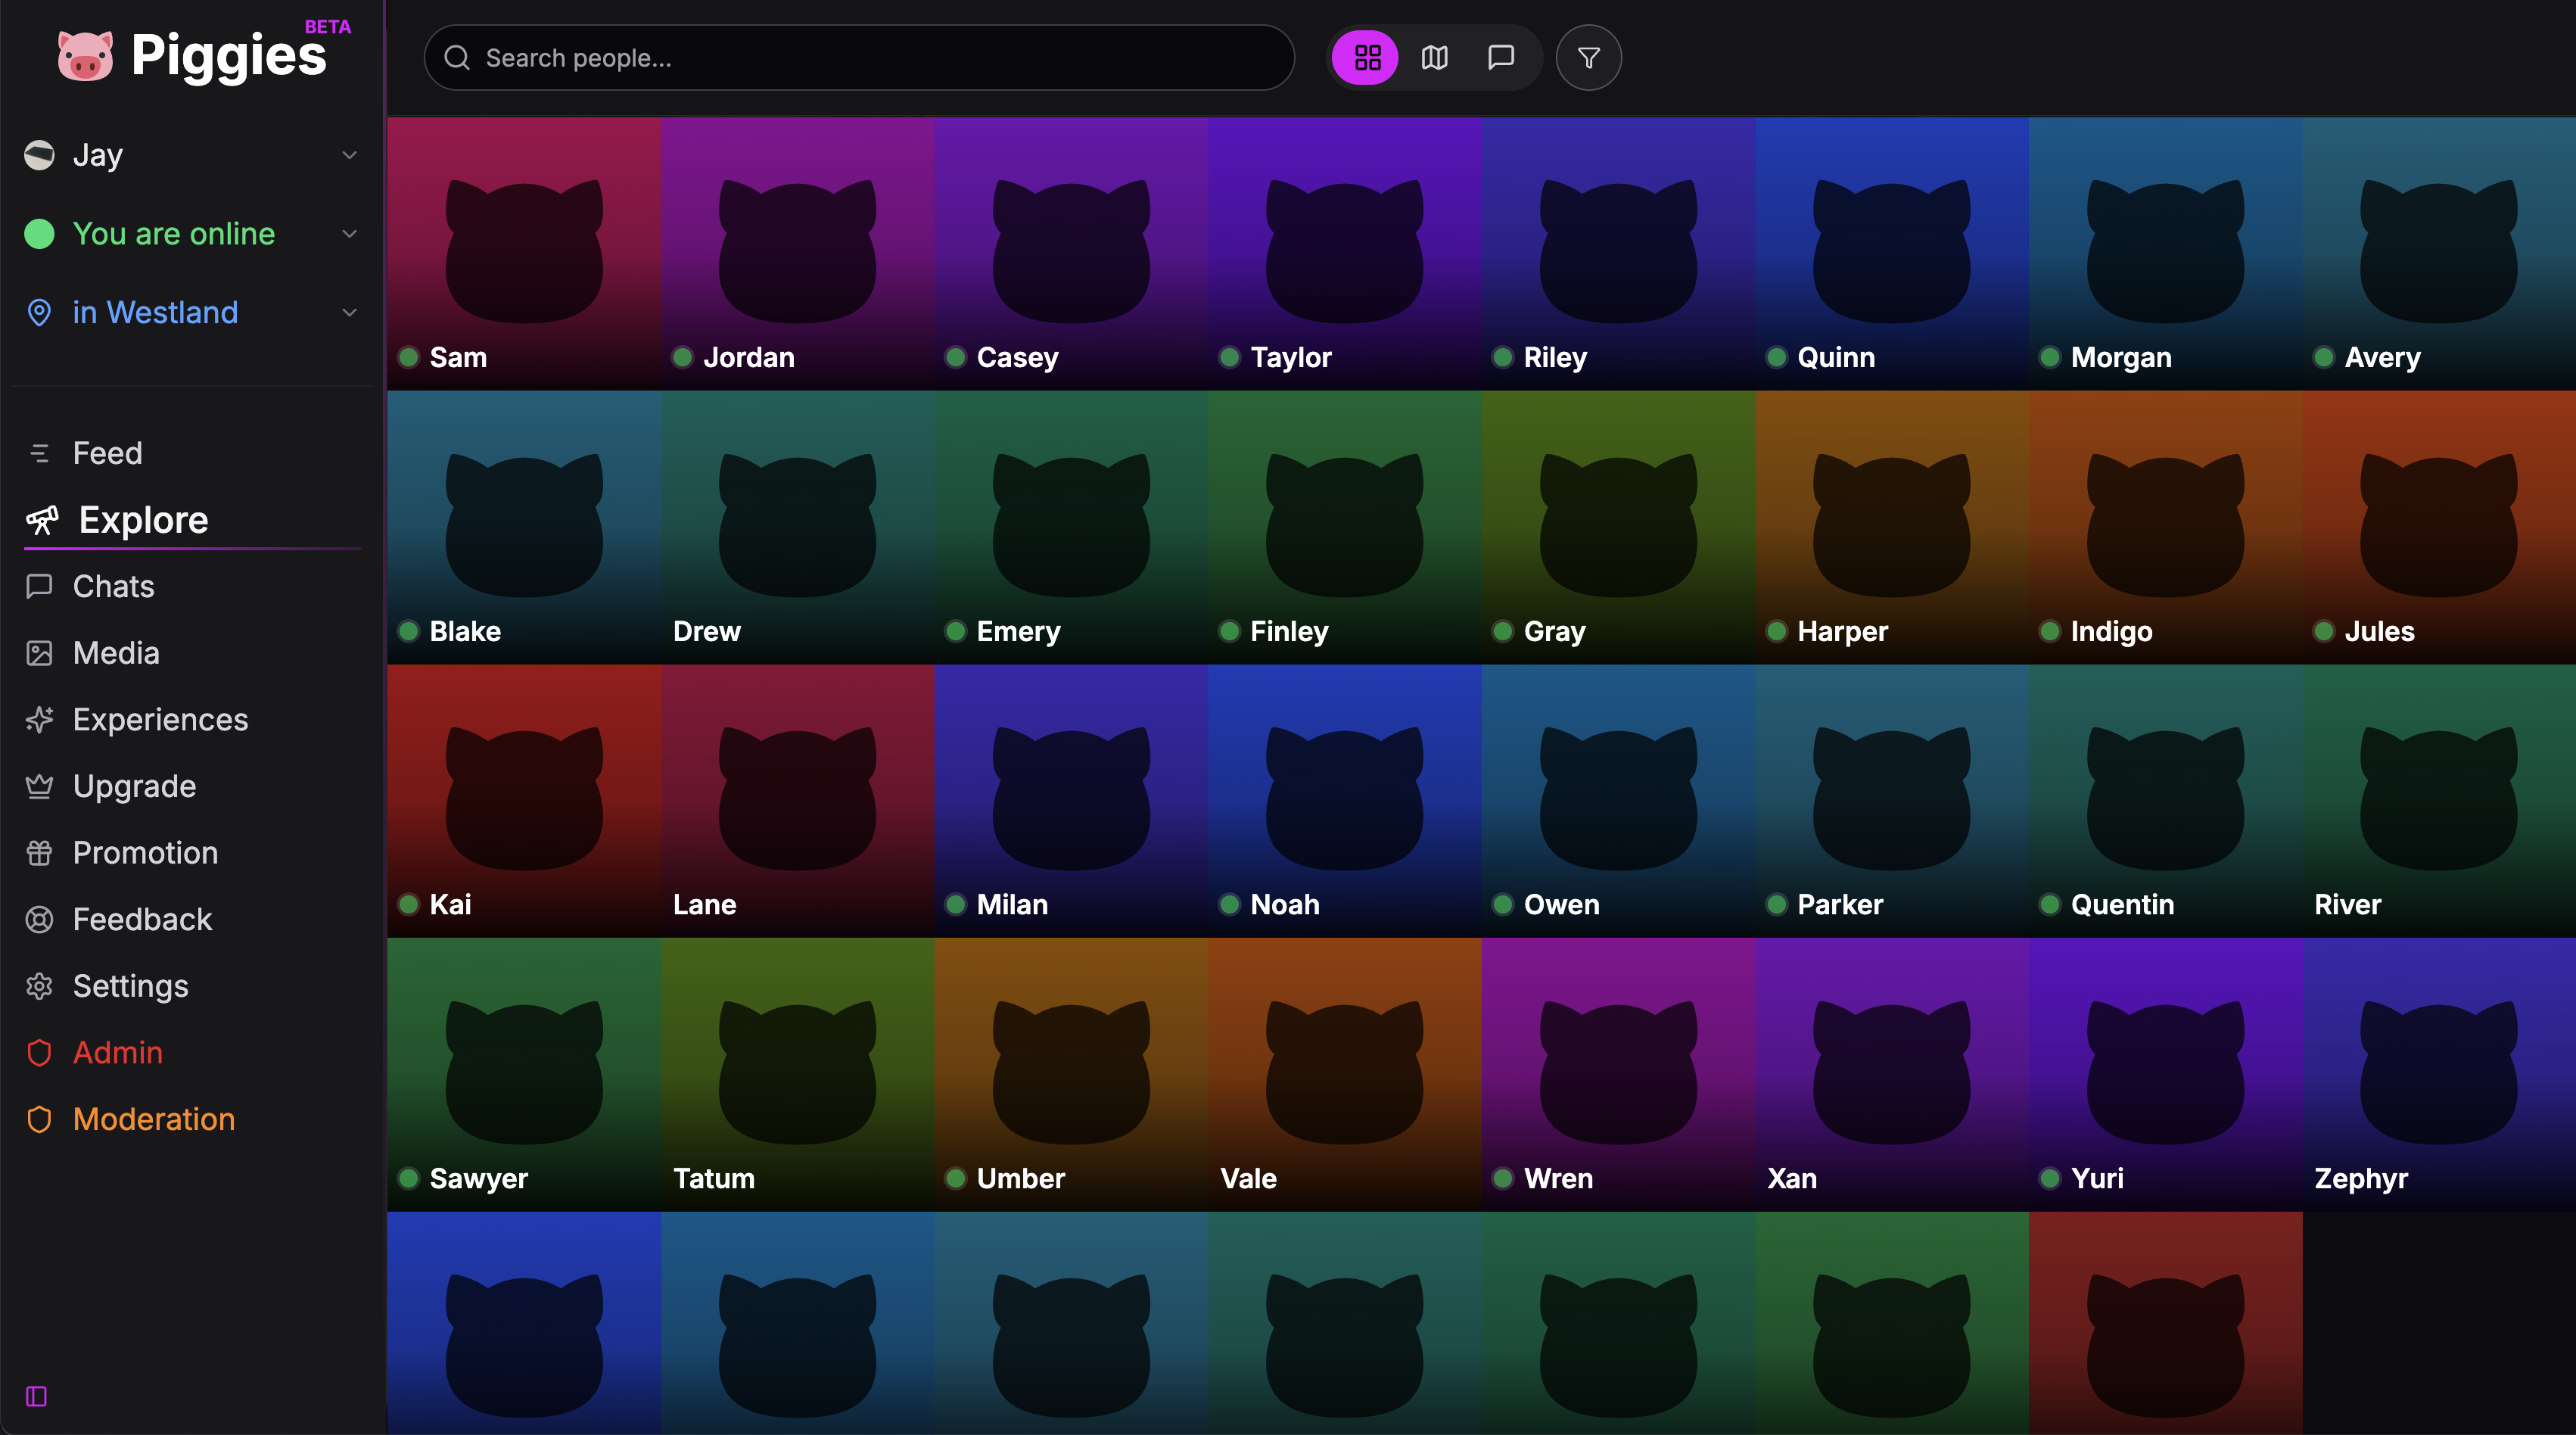This screenshot has height=1435, width=2576.
Task: Open the Admin link
Action: pyautogui.click(x=117, y=1053)
